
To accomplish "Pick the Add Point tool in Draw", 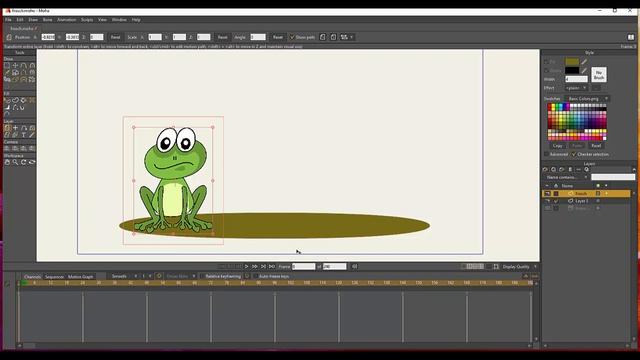I will point(23,65).
